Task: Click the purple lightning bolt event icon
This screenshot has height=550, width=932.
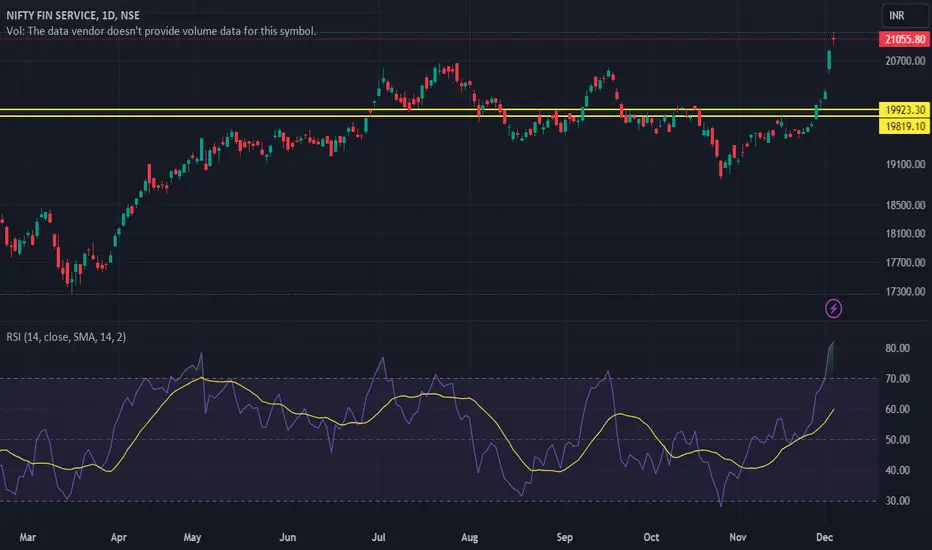Action: 833,309
